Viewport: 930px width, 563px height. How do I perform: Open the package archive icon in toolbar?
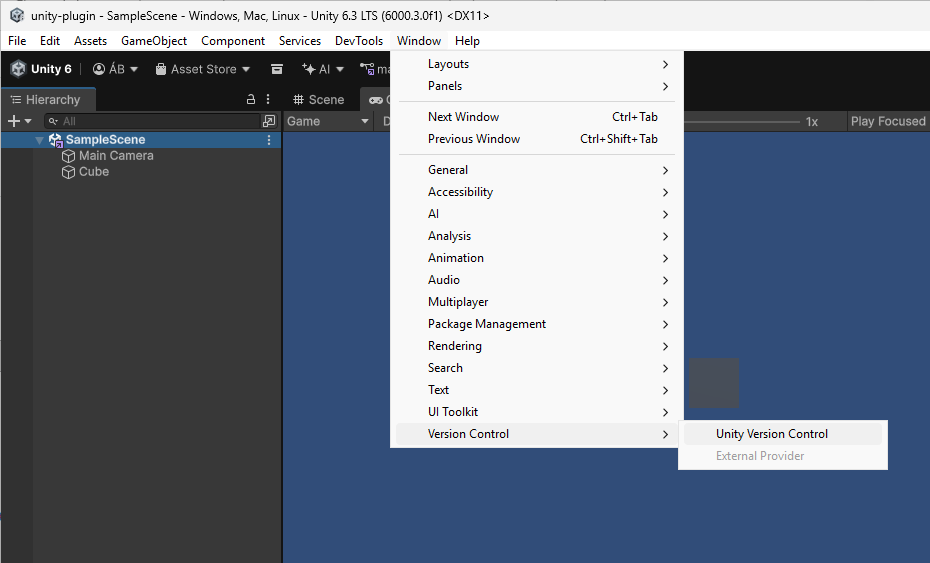[x=277, y=69]
